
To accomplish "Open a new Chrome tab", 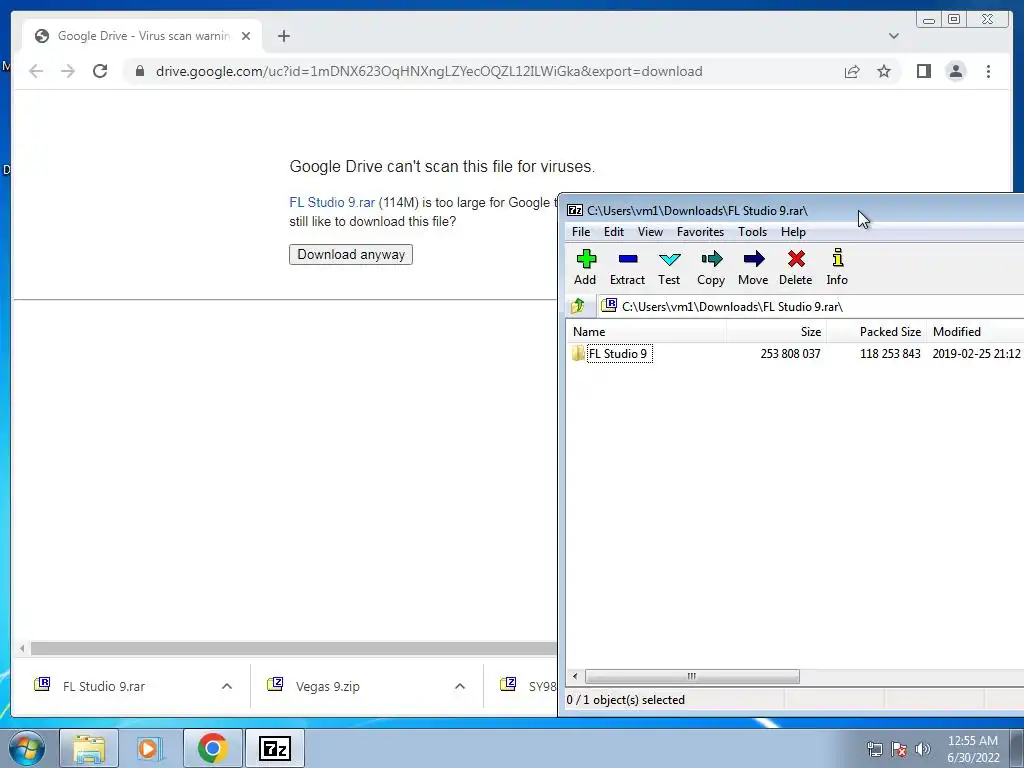I will pos(283,36).
